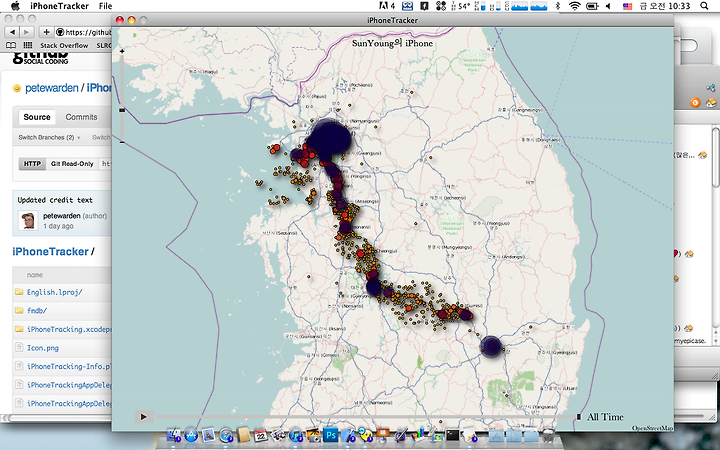Move the All Time timeline handle
The height and width of the screenshot is (450, 720).
579,417
